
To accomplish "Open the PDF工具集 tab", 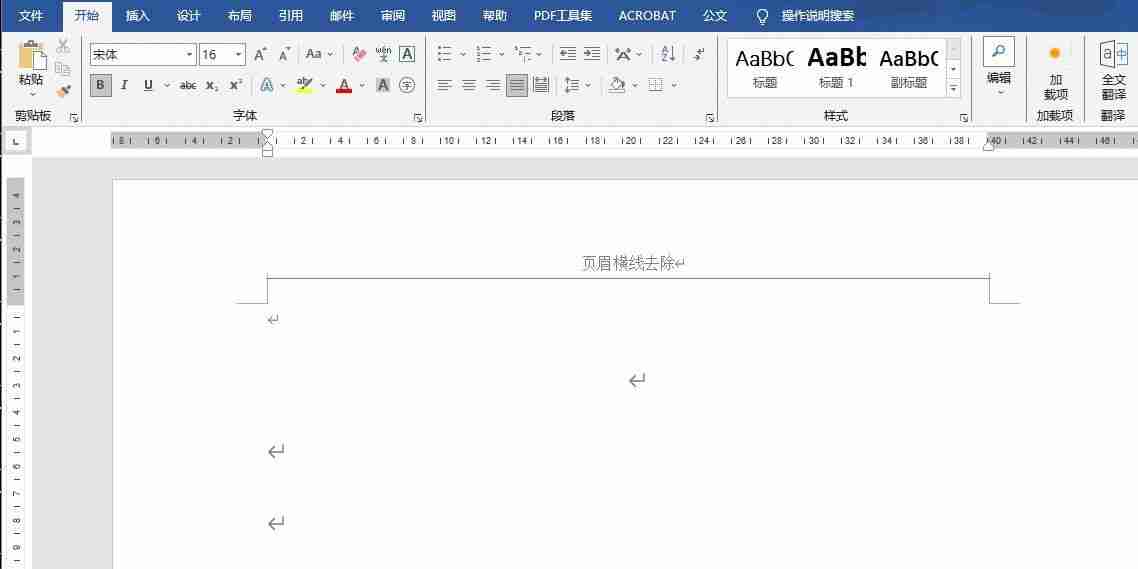I will pyautogui.click(x=562, y=16).
